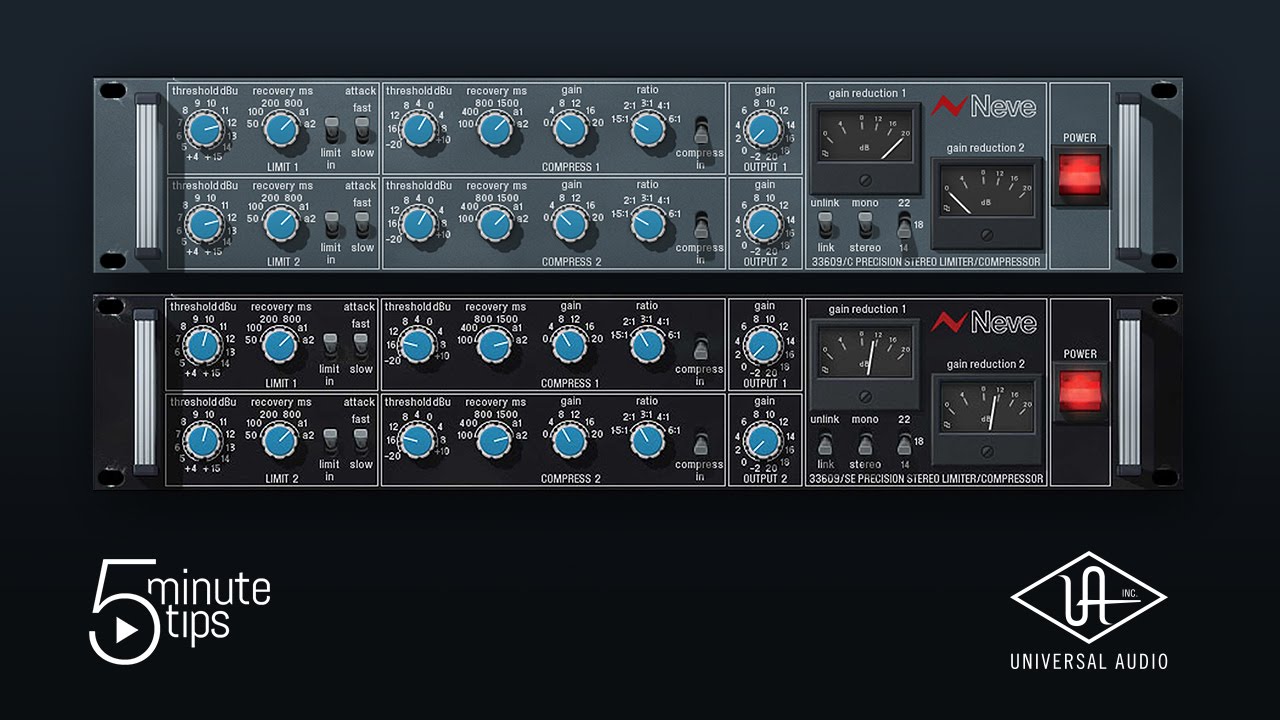Viewport: 1280px width, 720px height.
Task: Click COMPRESS 2 gain knob on 33609/SE unit
Action: tap(570, 440)
